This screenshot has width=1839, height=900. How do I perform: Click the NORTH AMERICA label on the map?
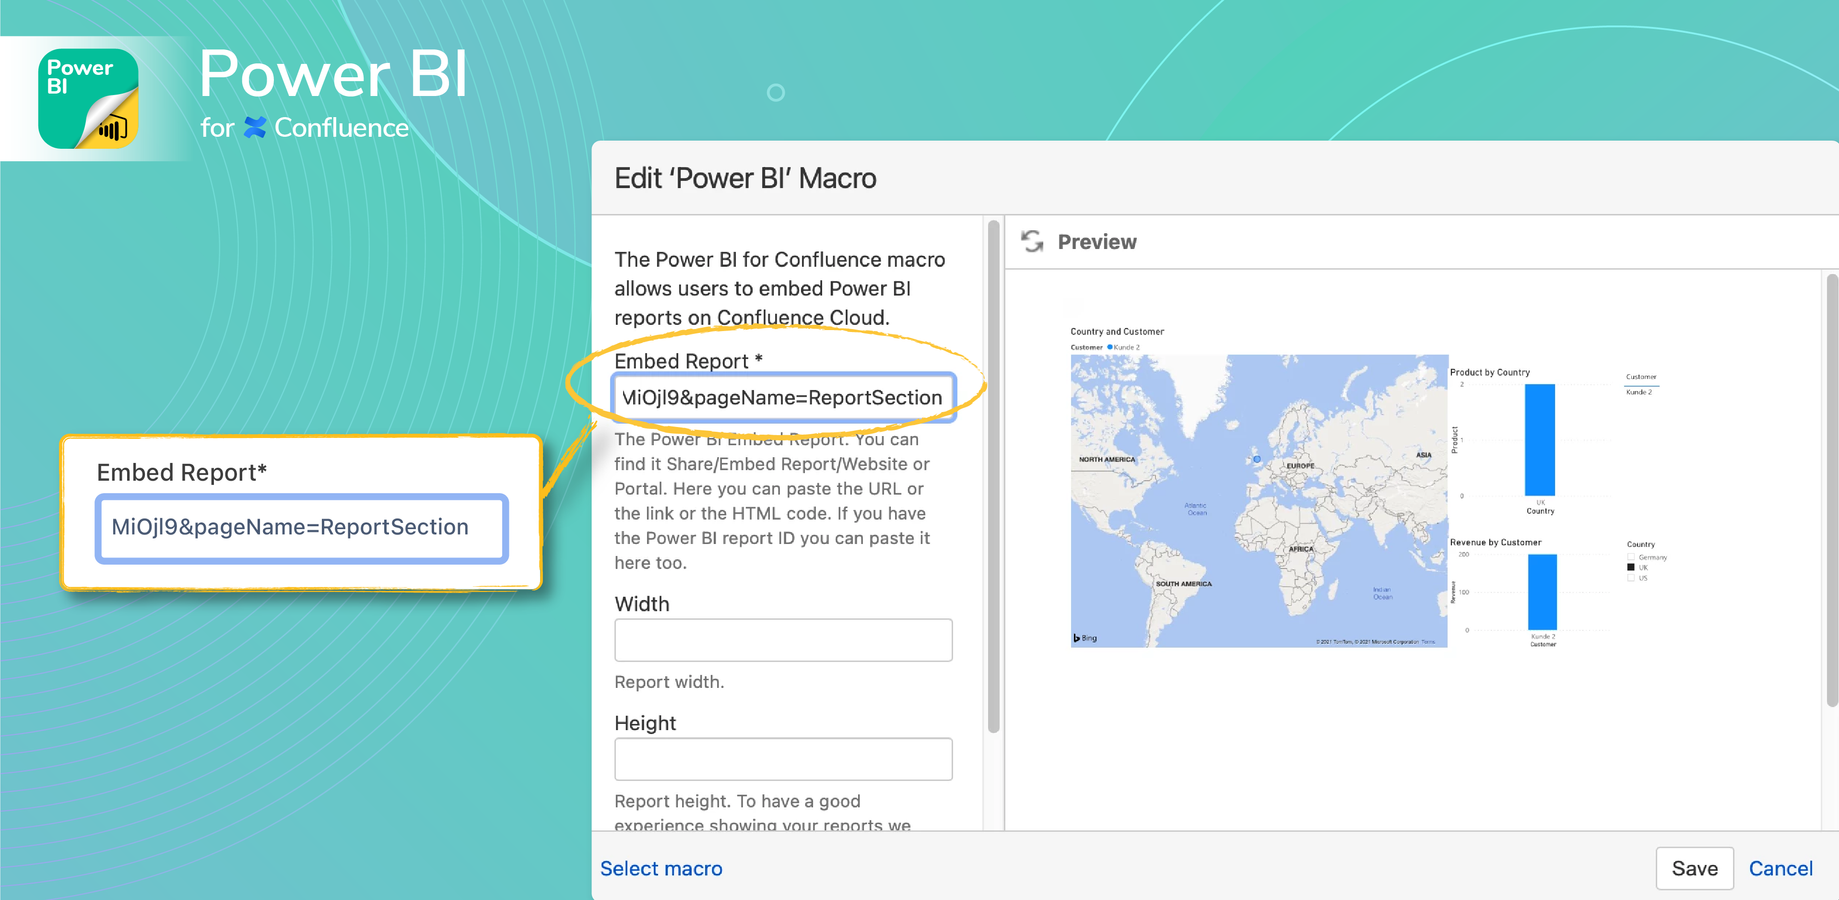tap(1107, 459)
